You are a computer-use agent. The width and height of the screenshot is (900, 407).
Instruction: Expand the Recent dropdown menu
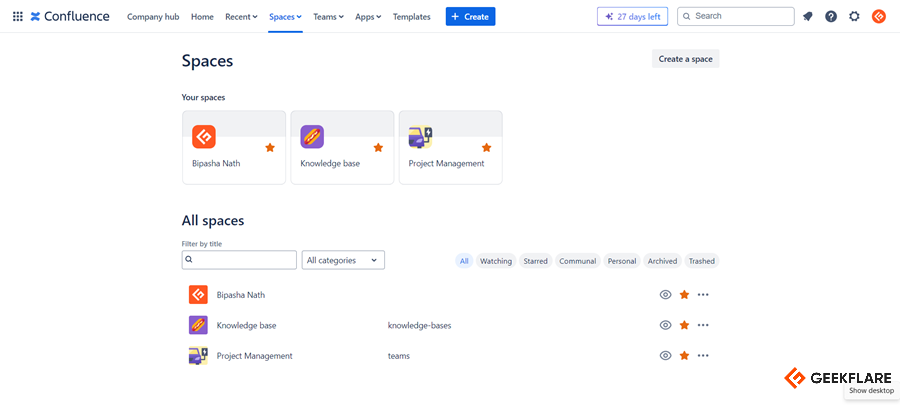click(x=241, y=17)
